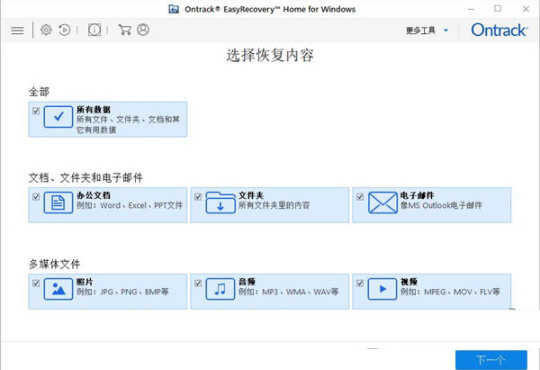Open the hamburger menu icon
The image size is (540, 370).
click(17, 31)
